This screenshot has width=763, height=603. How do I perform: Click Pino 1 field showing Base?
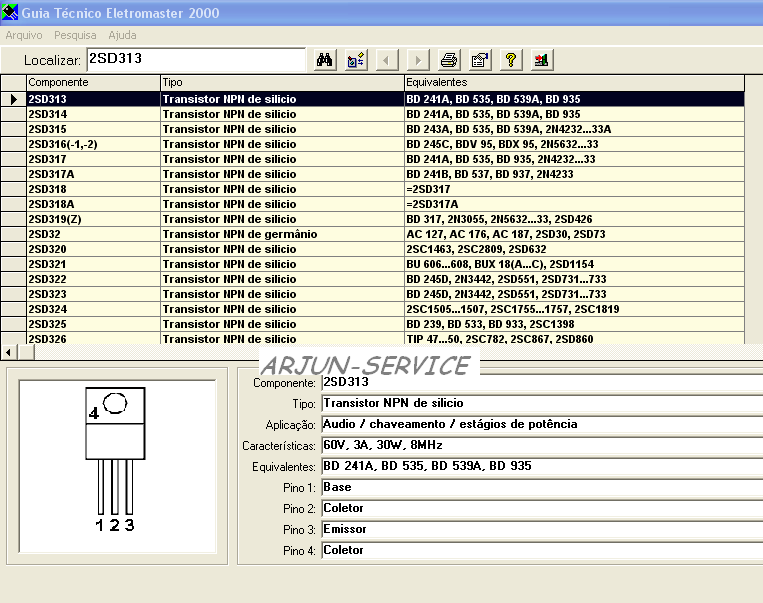point(542,487)
